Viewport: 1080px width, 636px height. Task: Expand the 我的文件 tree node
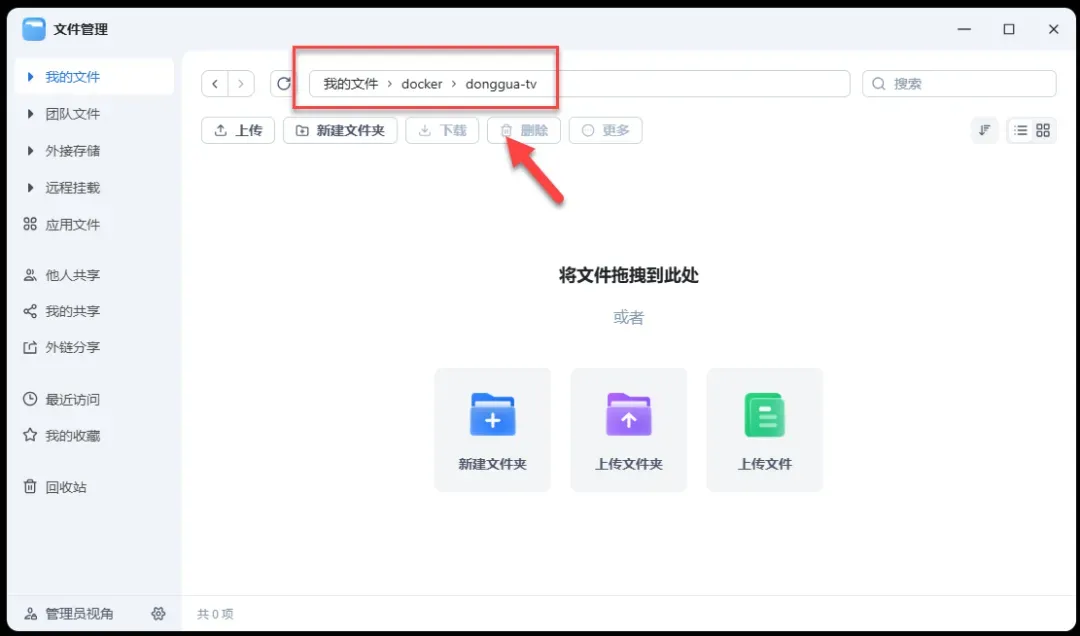click(31, 77)
